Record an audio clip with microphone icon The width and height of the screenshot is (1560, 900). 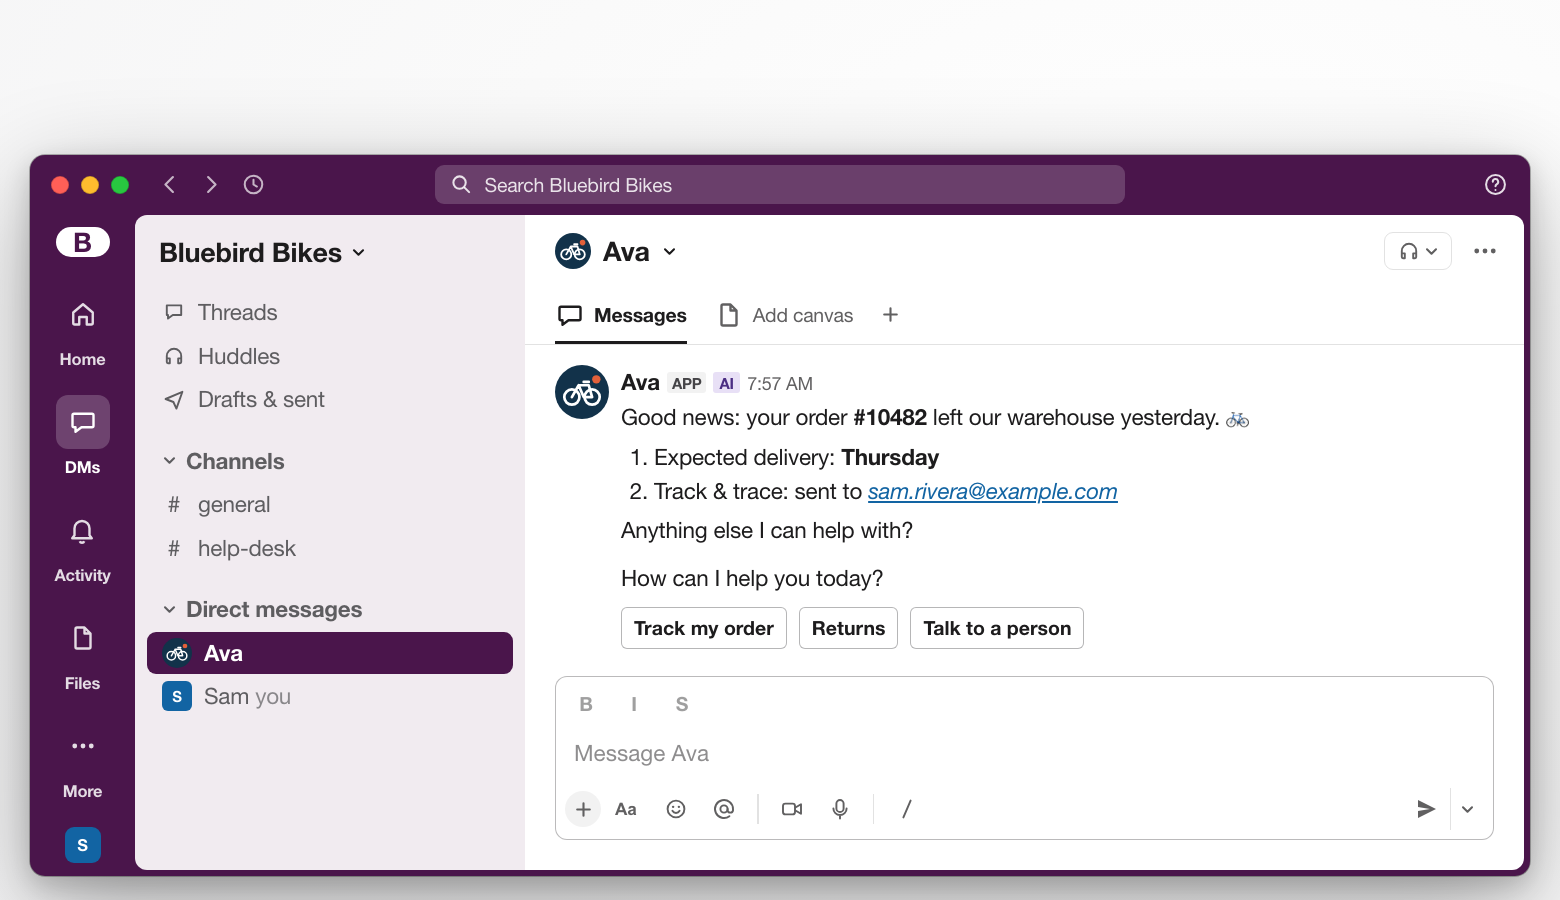(840, 809)
